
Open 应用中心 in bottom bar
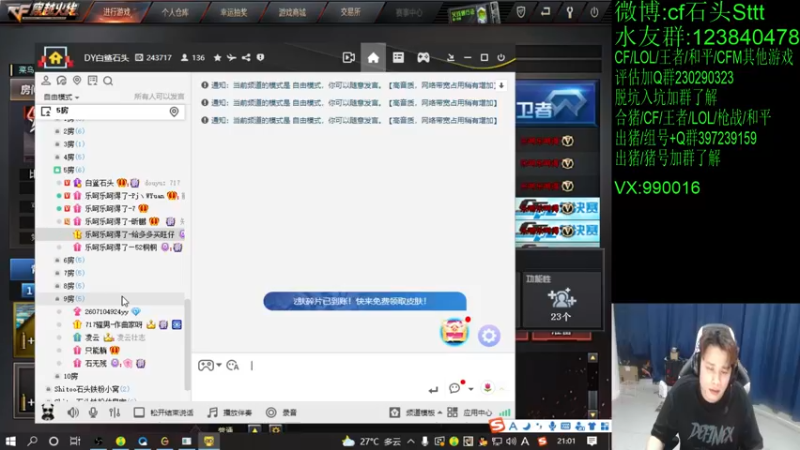pos(469,412)
